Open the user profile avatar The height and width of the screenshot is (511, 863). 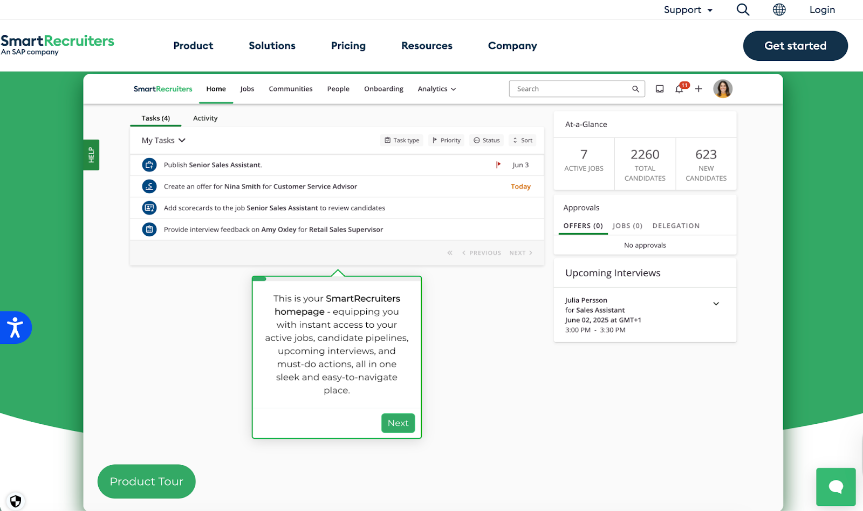click(x=723, y=89)
